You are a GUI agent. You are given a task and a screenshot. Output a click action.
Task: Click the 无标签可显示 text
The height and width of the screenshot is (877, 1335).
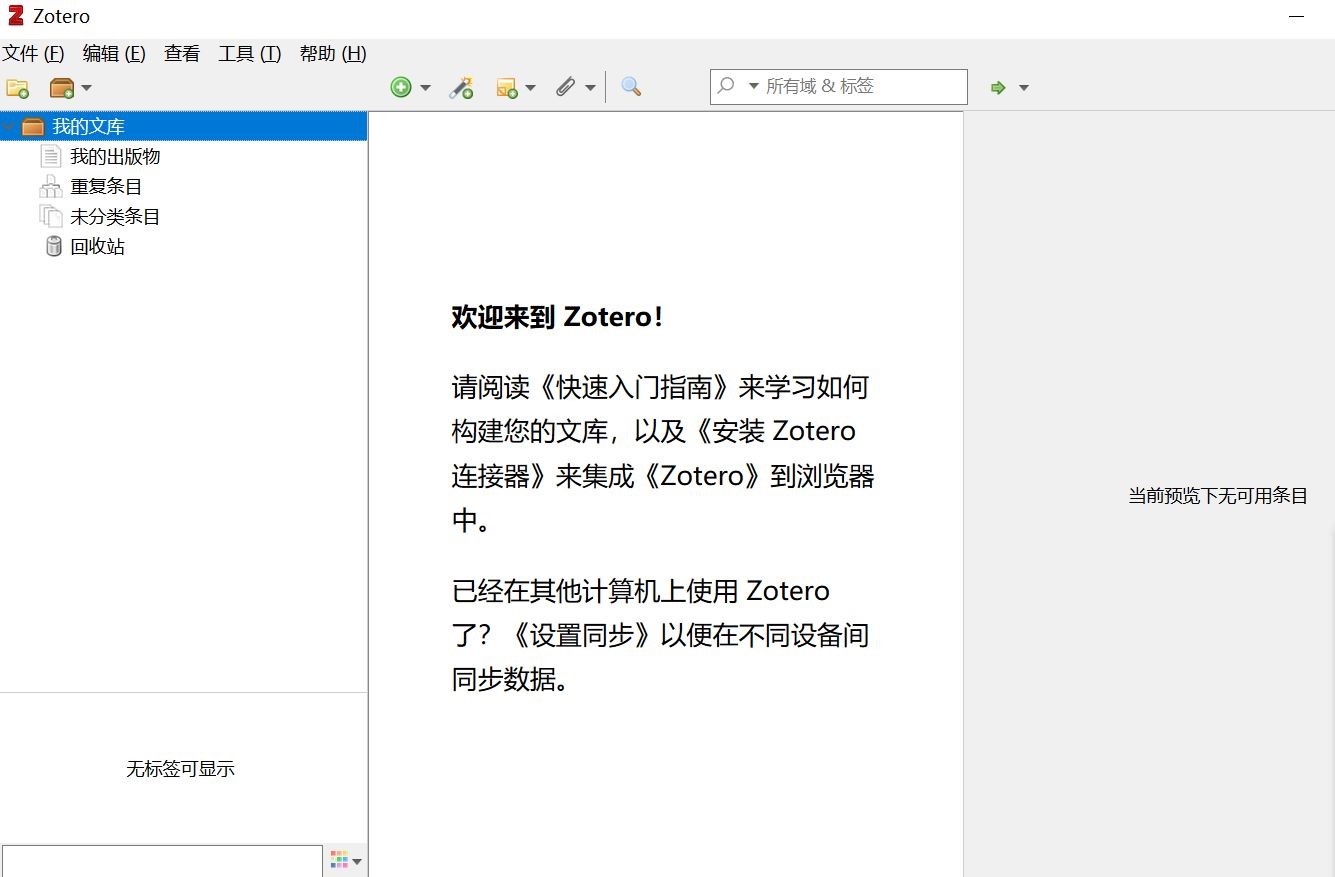pos(180,769)
